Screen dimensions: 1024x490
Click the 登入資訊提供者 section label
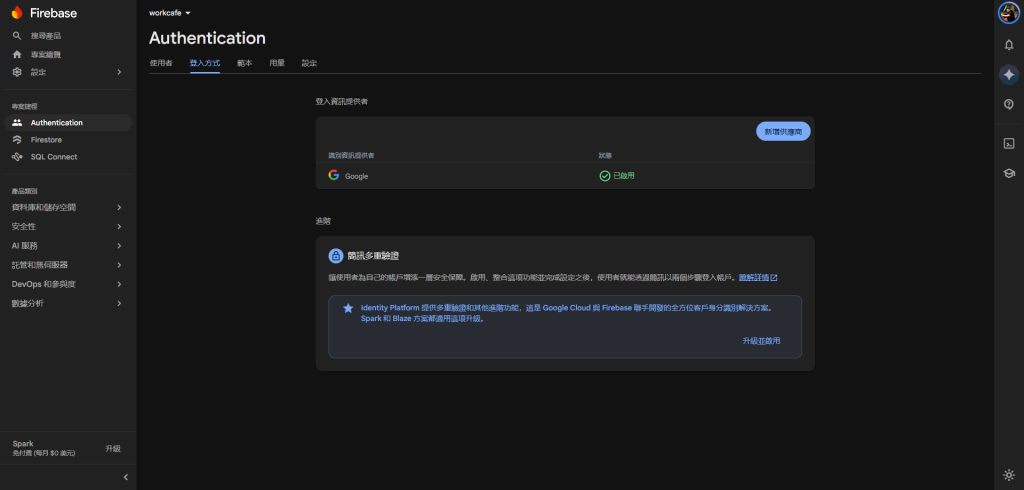point(342,102)
